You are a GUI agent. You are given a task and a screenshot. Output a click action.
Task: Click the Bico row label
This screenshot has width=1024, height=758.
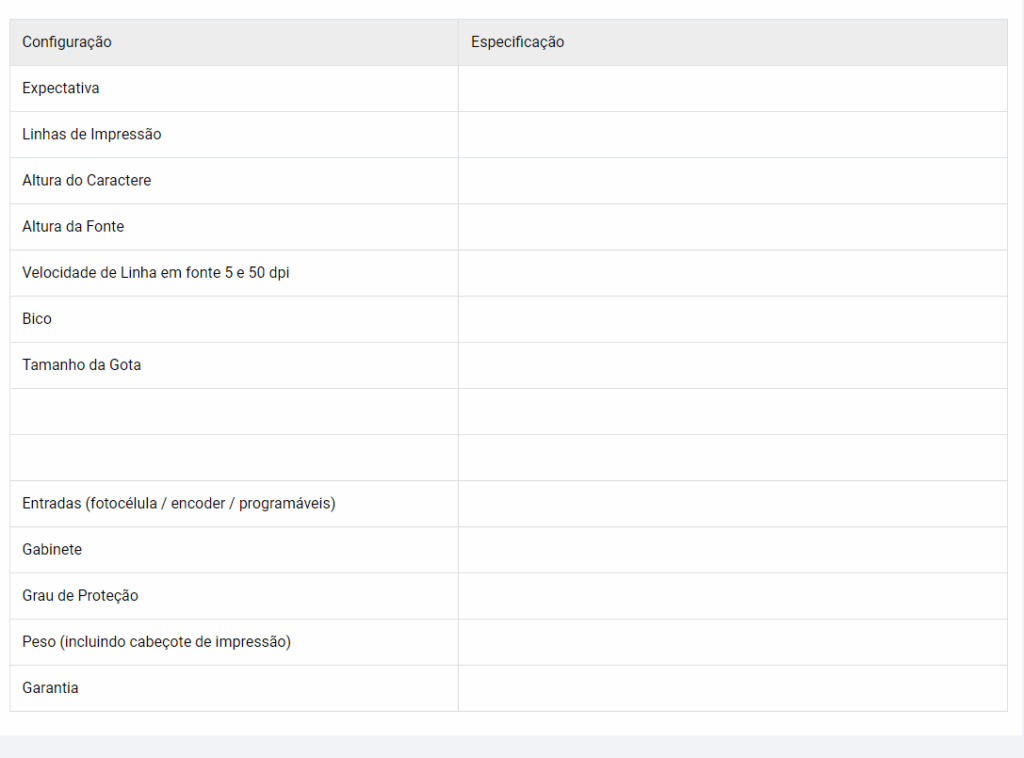coord(37,319)
